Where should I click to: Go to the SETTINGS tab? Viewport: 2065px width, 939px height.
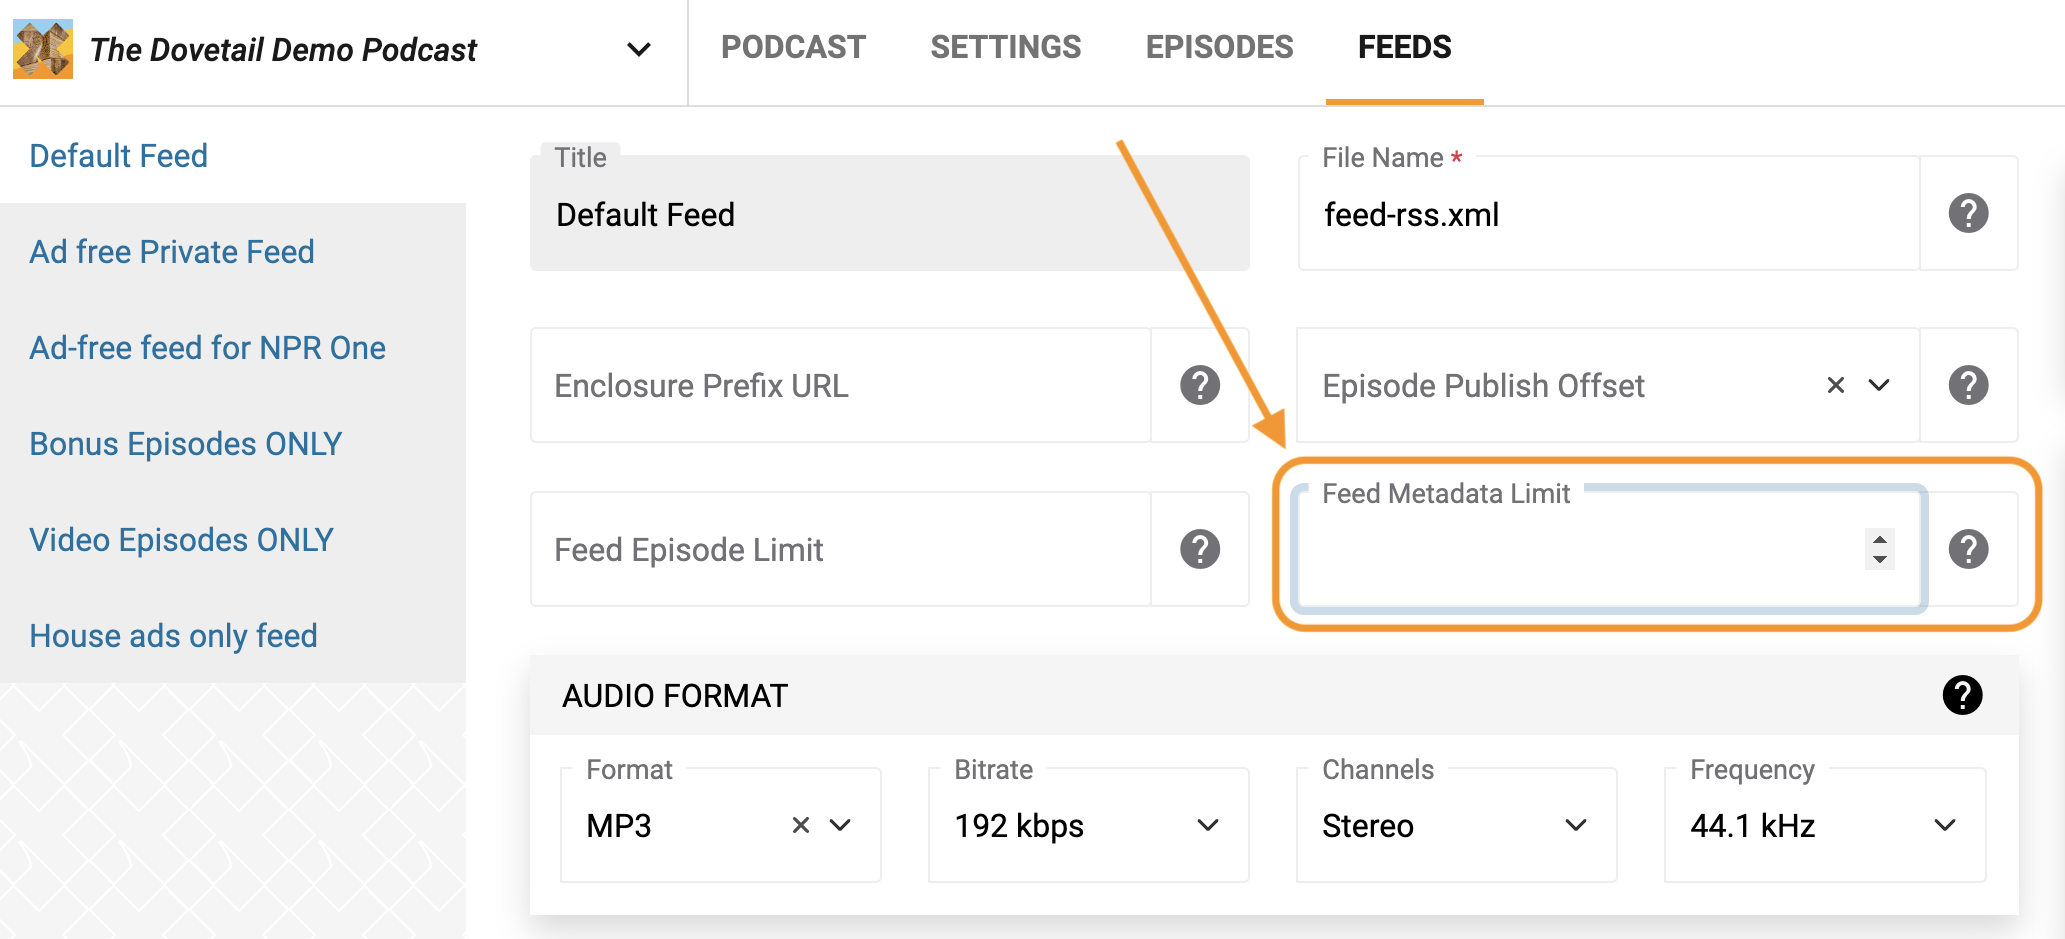[x=1005, y=47]
